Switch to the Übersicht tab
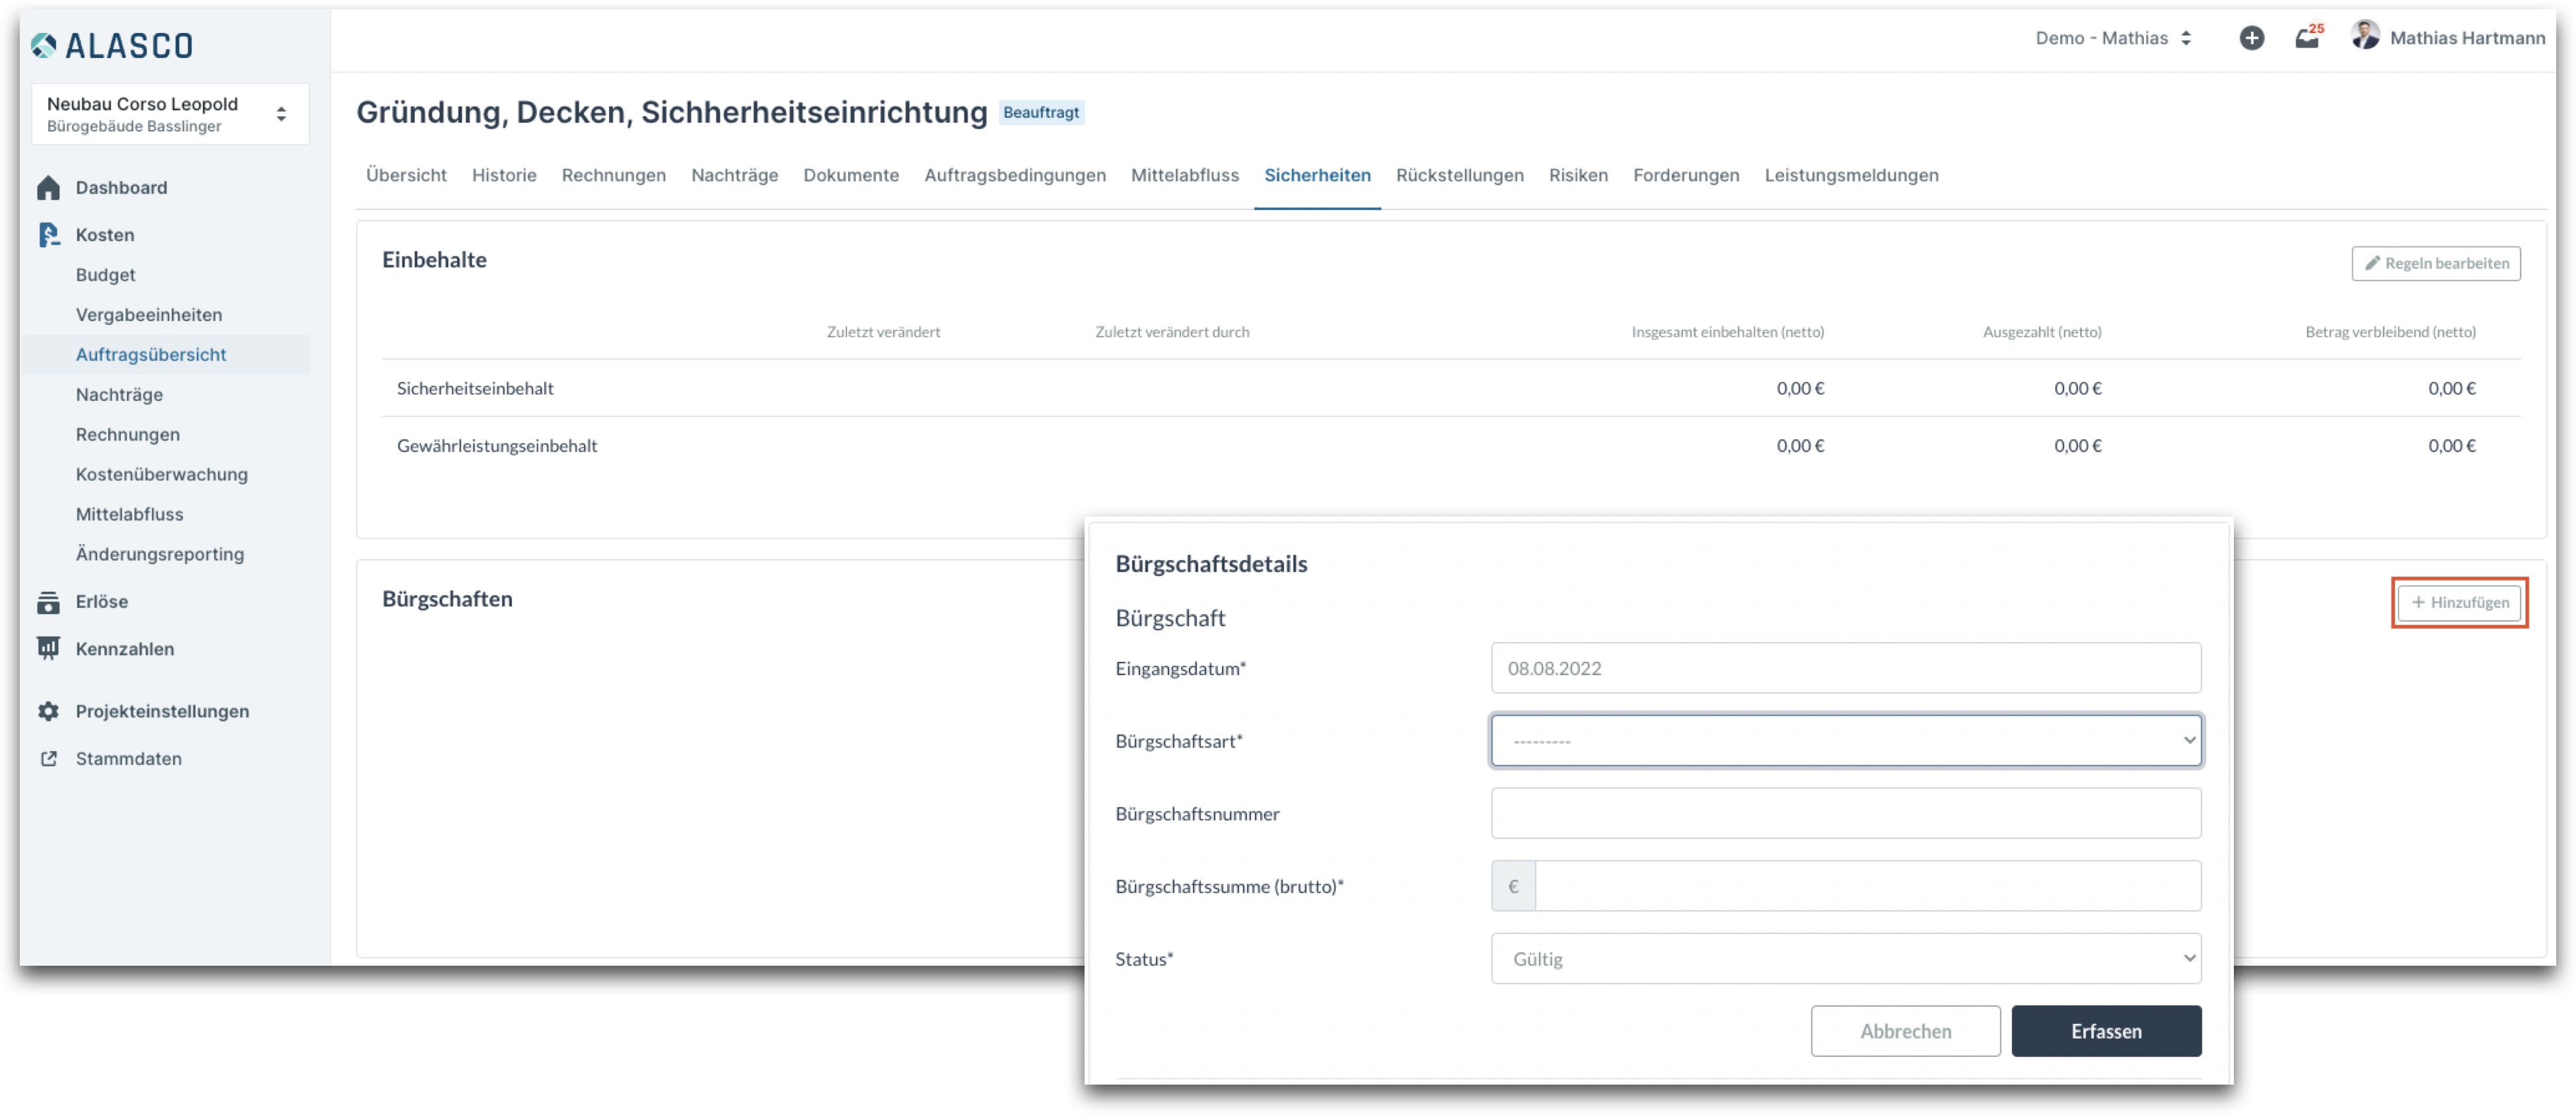Screen dimensions: 2576x1115 click(406, 175)
